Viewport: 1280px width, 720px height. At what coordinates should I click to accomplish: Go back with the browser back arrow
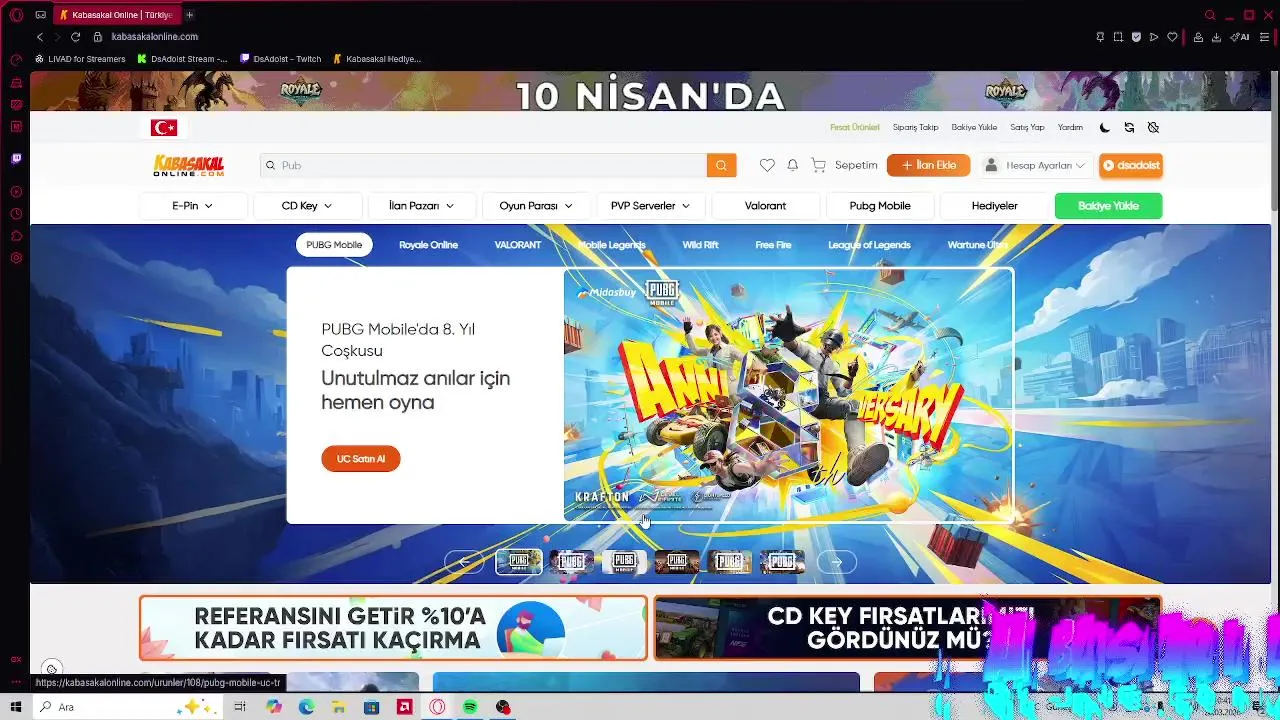pyautogui.click(x=40, y=36)
